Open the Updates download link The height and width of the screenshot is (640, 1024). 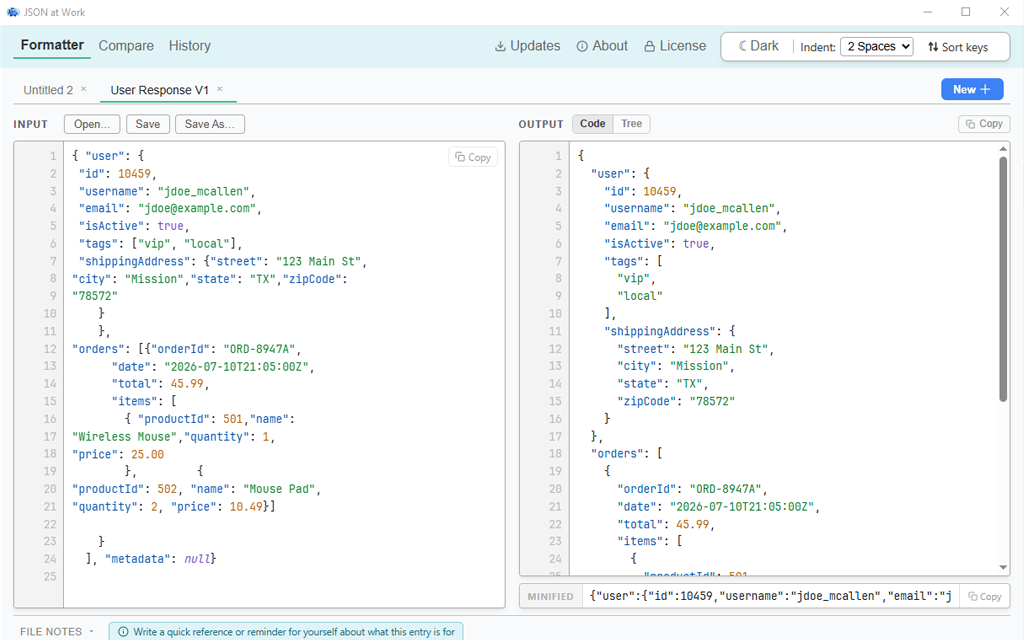[528, 46]
